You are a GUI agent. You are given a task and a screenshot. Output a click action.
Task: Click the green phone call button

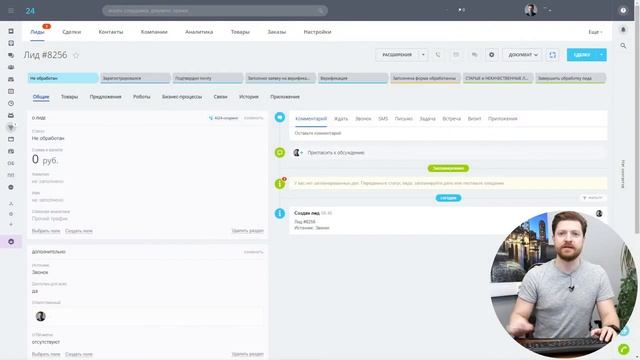click(x=623, y=349)
